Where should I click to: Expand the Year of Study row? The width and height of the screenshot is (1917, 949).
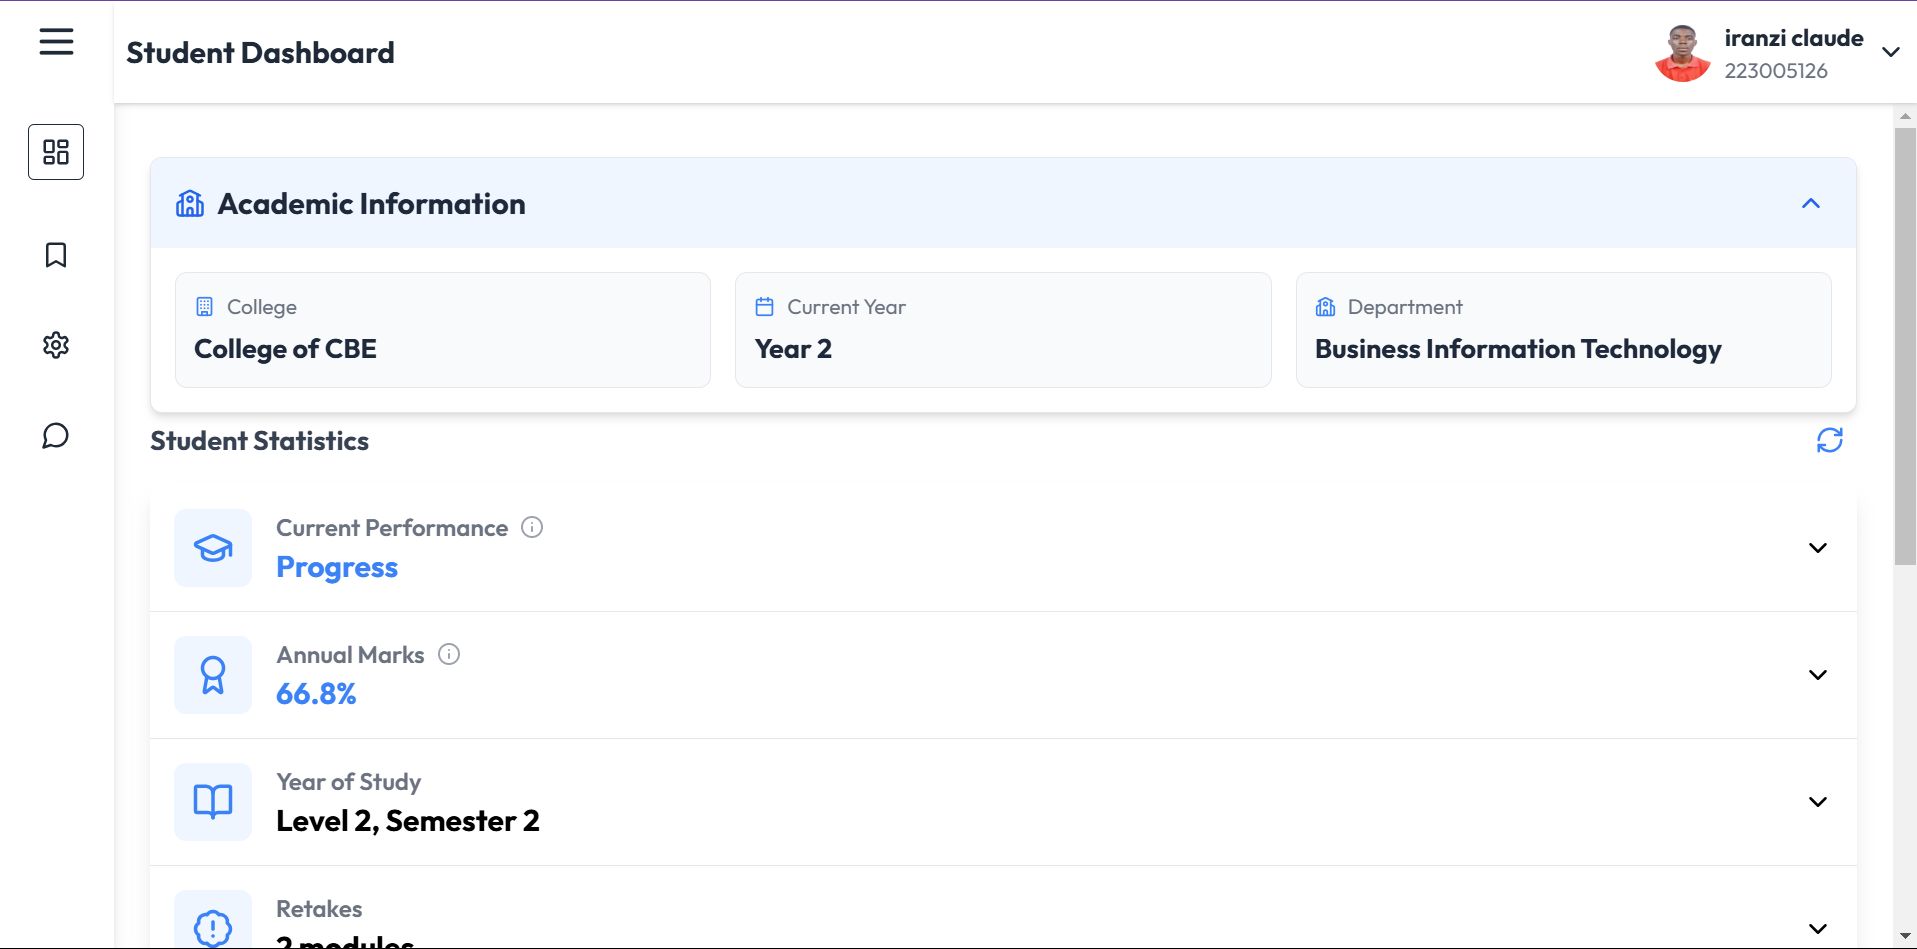(x=1817, y=802)
